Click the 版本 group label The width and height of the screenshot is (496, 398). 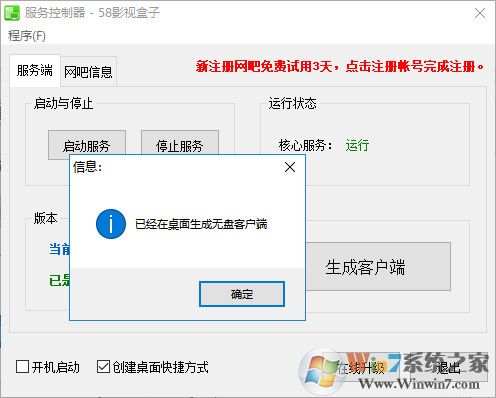pyautogui.click(x=46, y=218)
